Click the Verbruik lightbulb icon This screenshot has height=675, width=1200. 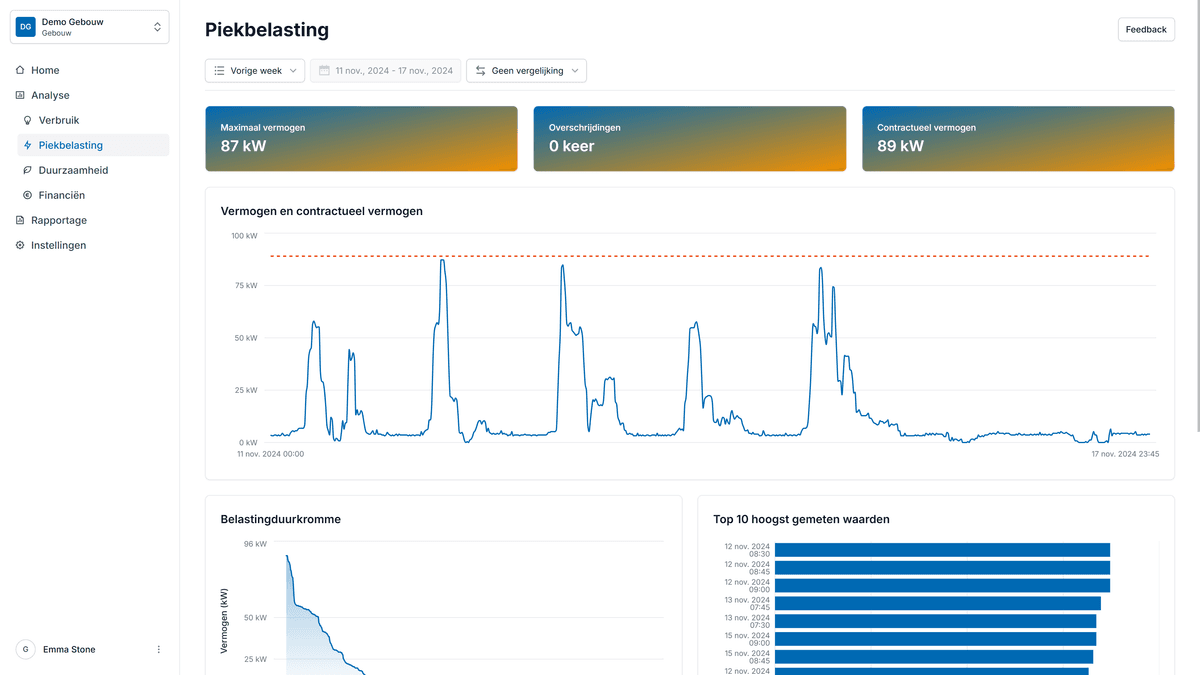pyautogui.click(x=28, y=120)
